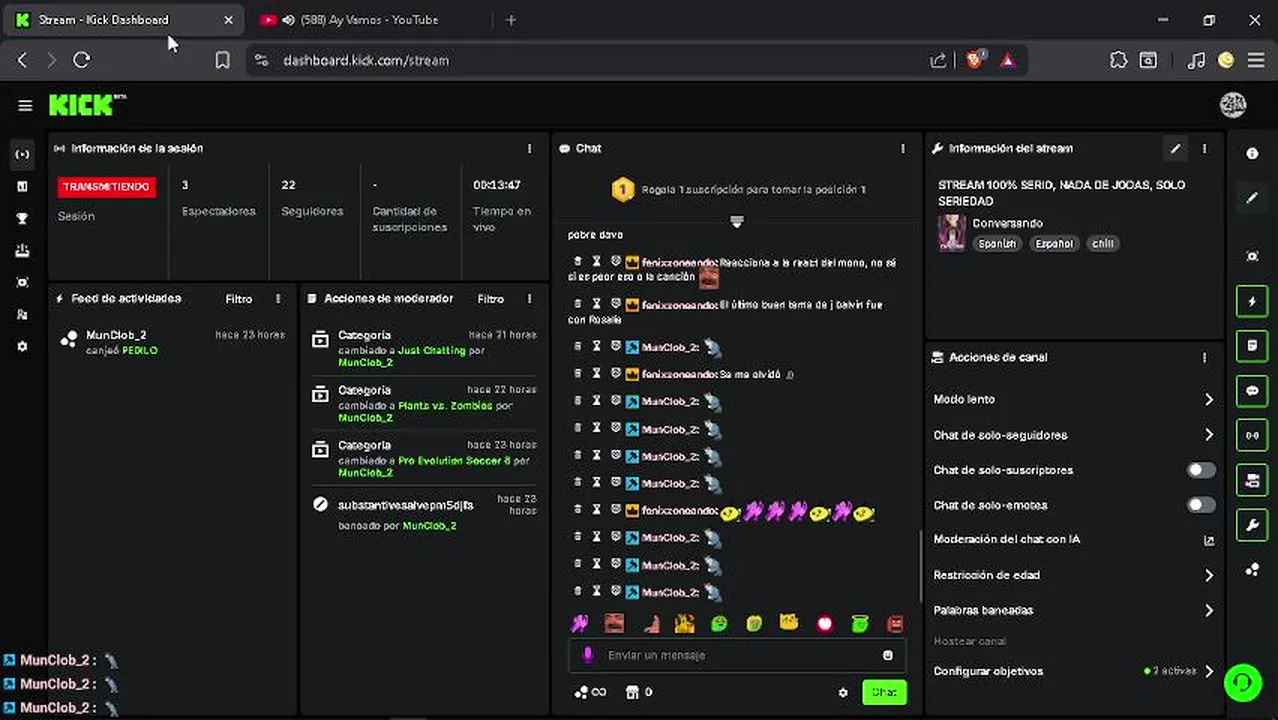Toggle the wrench widget in right sidebar
This screenshot has width=1278, height=720.
coord(1252,524)
